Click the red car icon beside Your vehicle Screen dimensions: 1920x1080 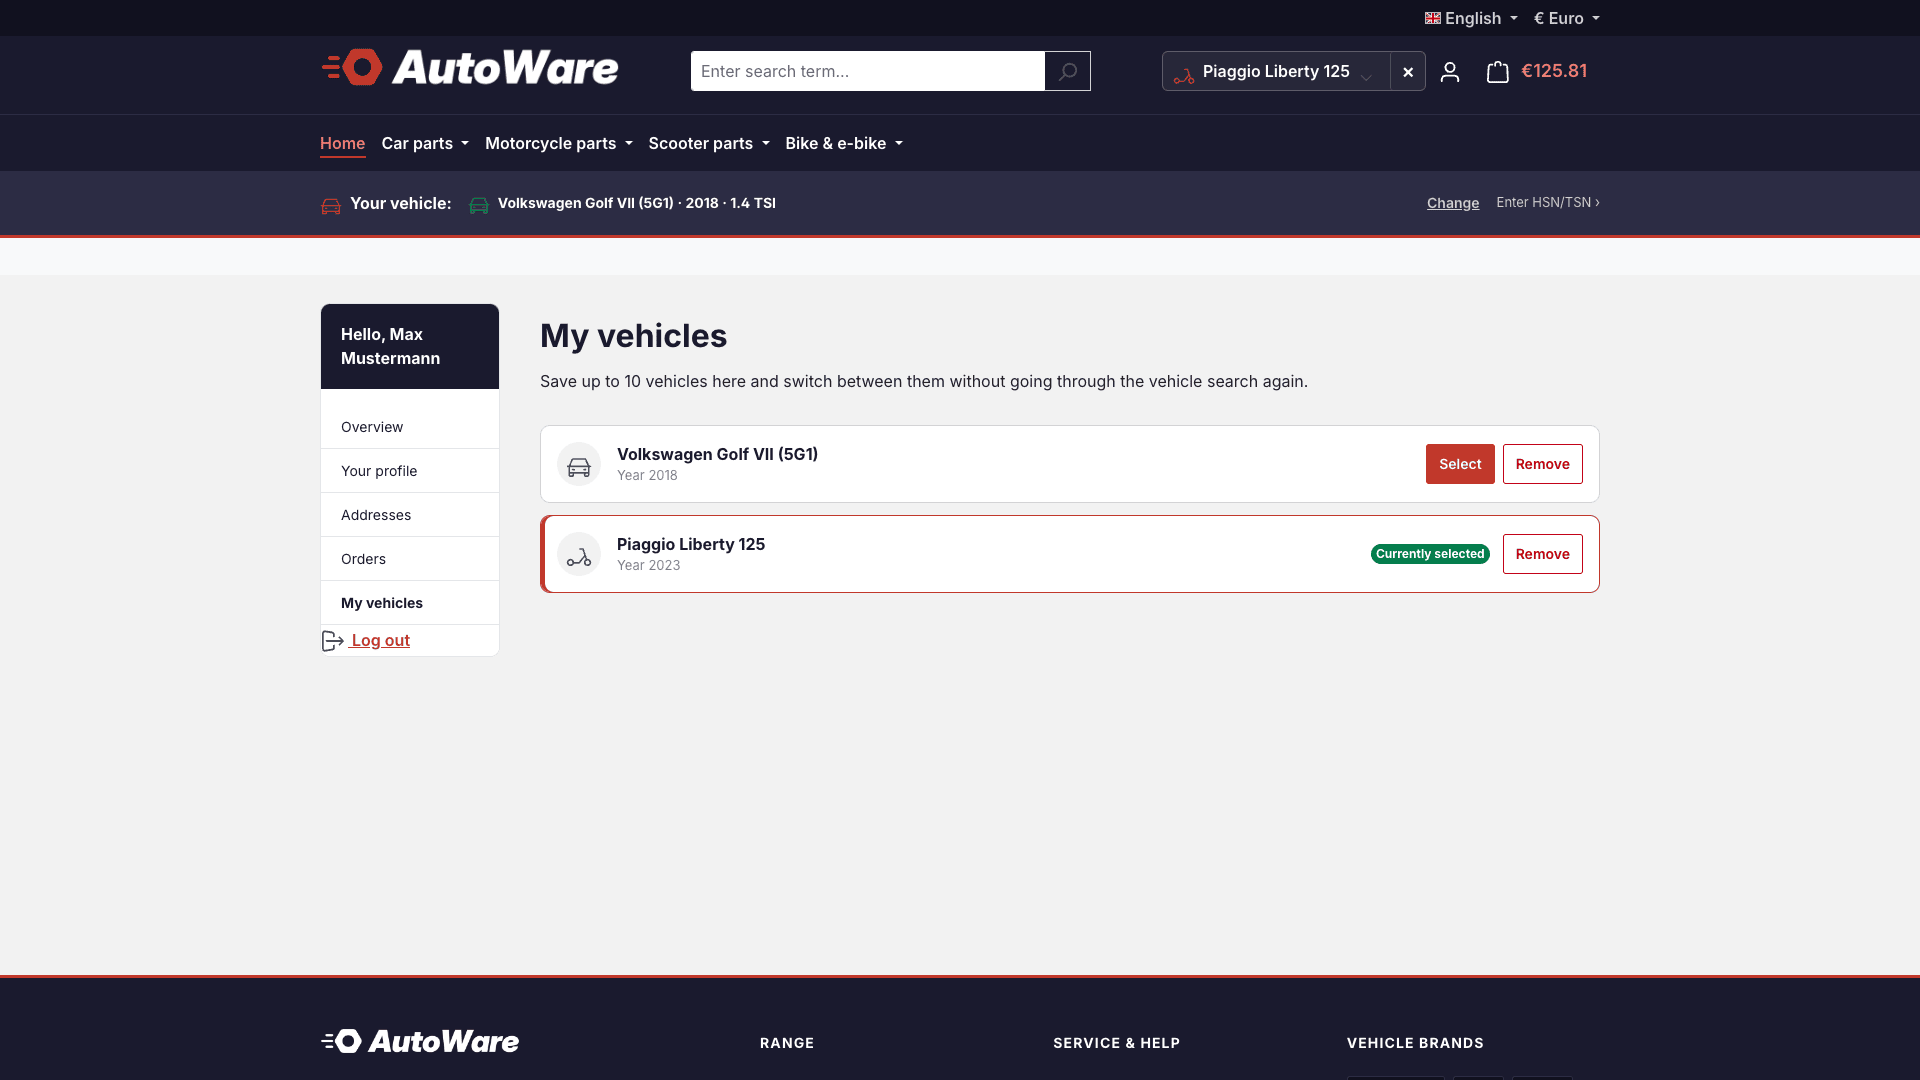(x=331, y=205)
